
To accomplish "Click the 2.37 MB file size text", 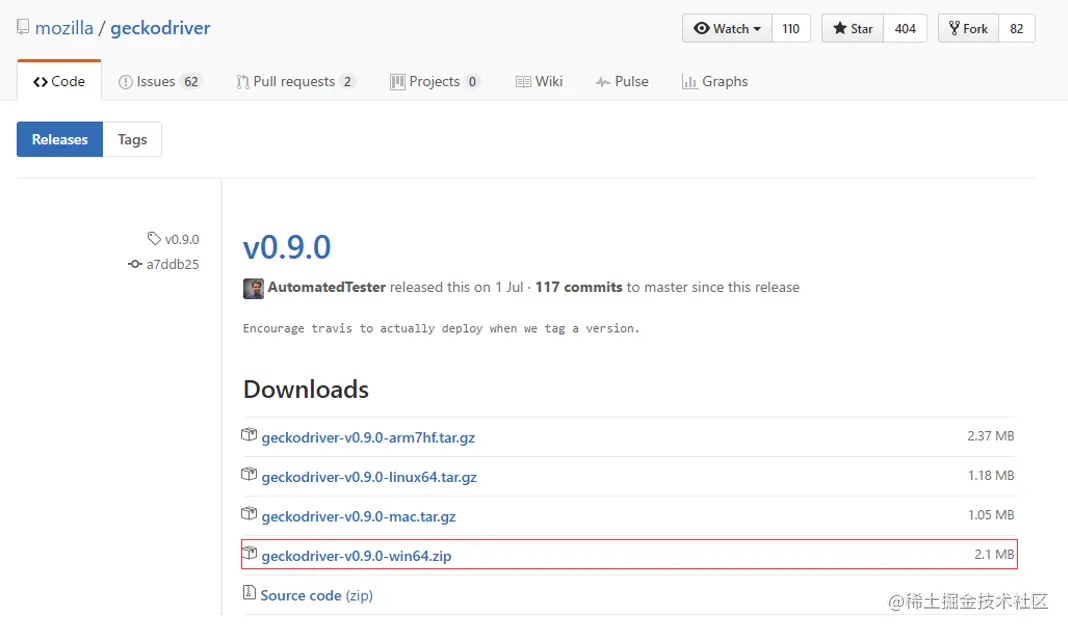I will 991,436.
